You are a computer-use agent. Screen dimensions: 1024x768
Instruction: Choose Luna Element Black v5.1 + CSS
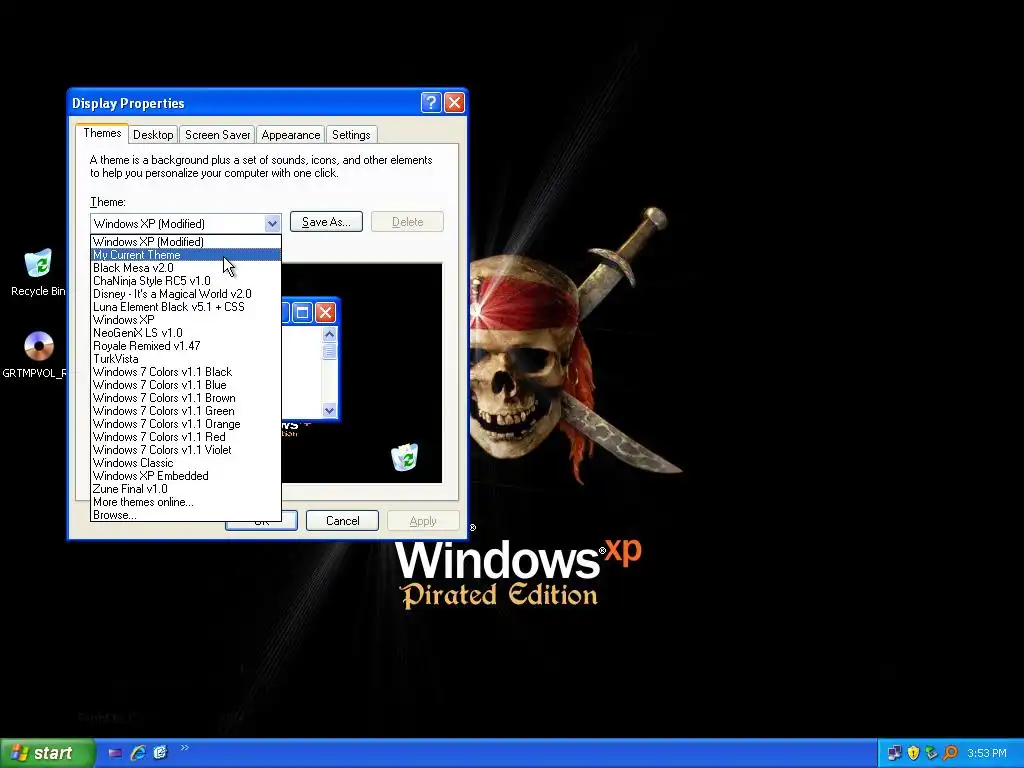coord(185,307)
